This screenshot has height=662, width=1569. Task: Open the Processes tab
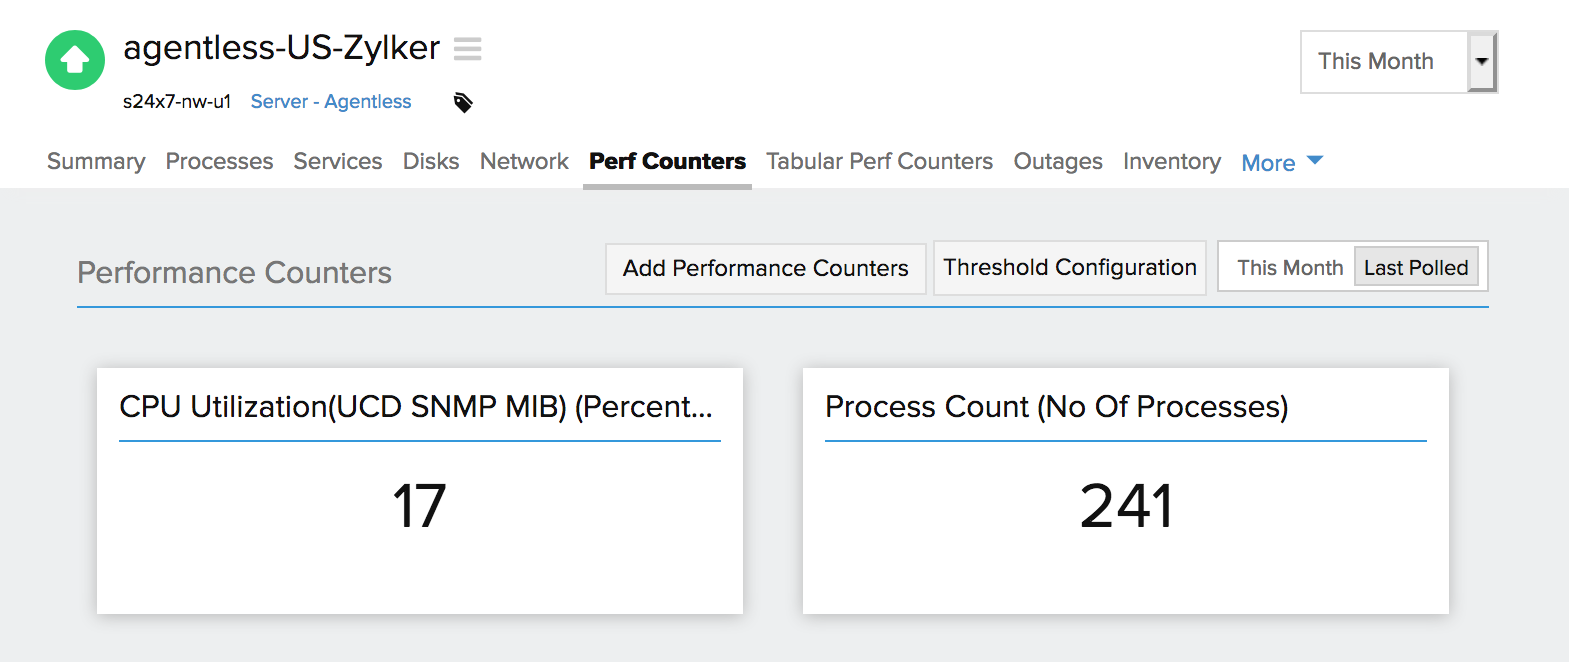219,161
